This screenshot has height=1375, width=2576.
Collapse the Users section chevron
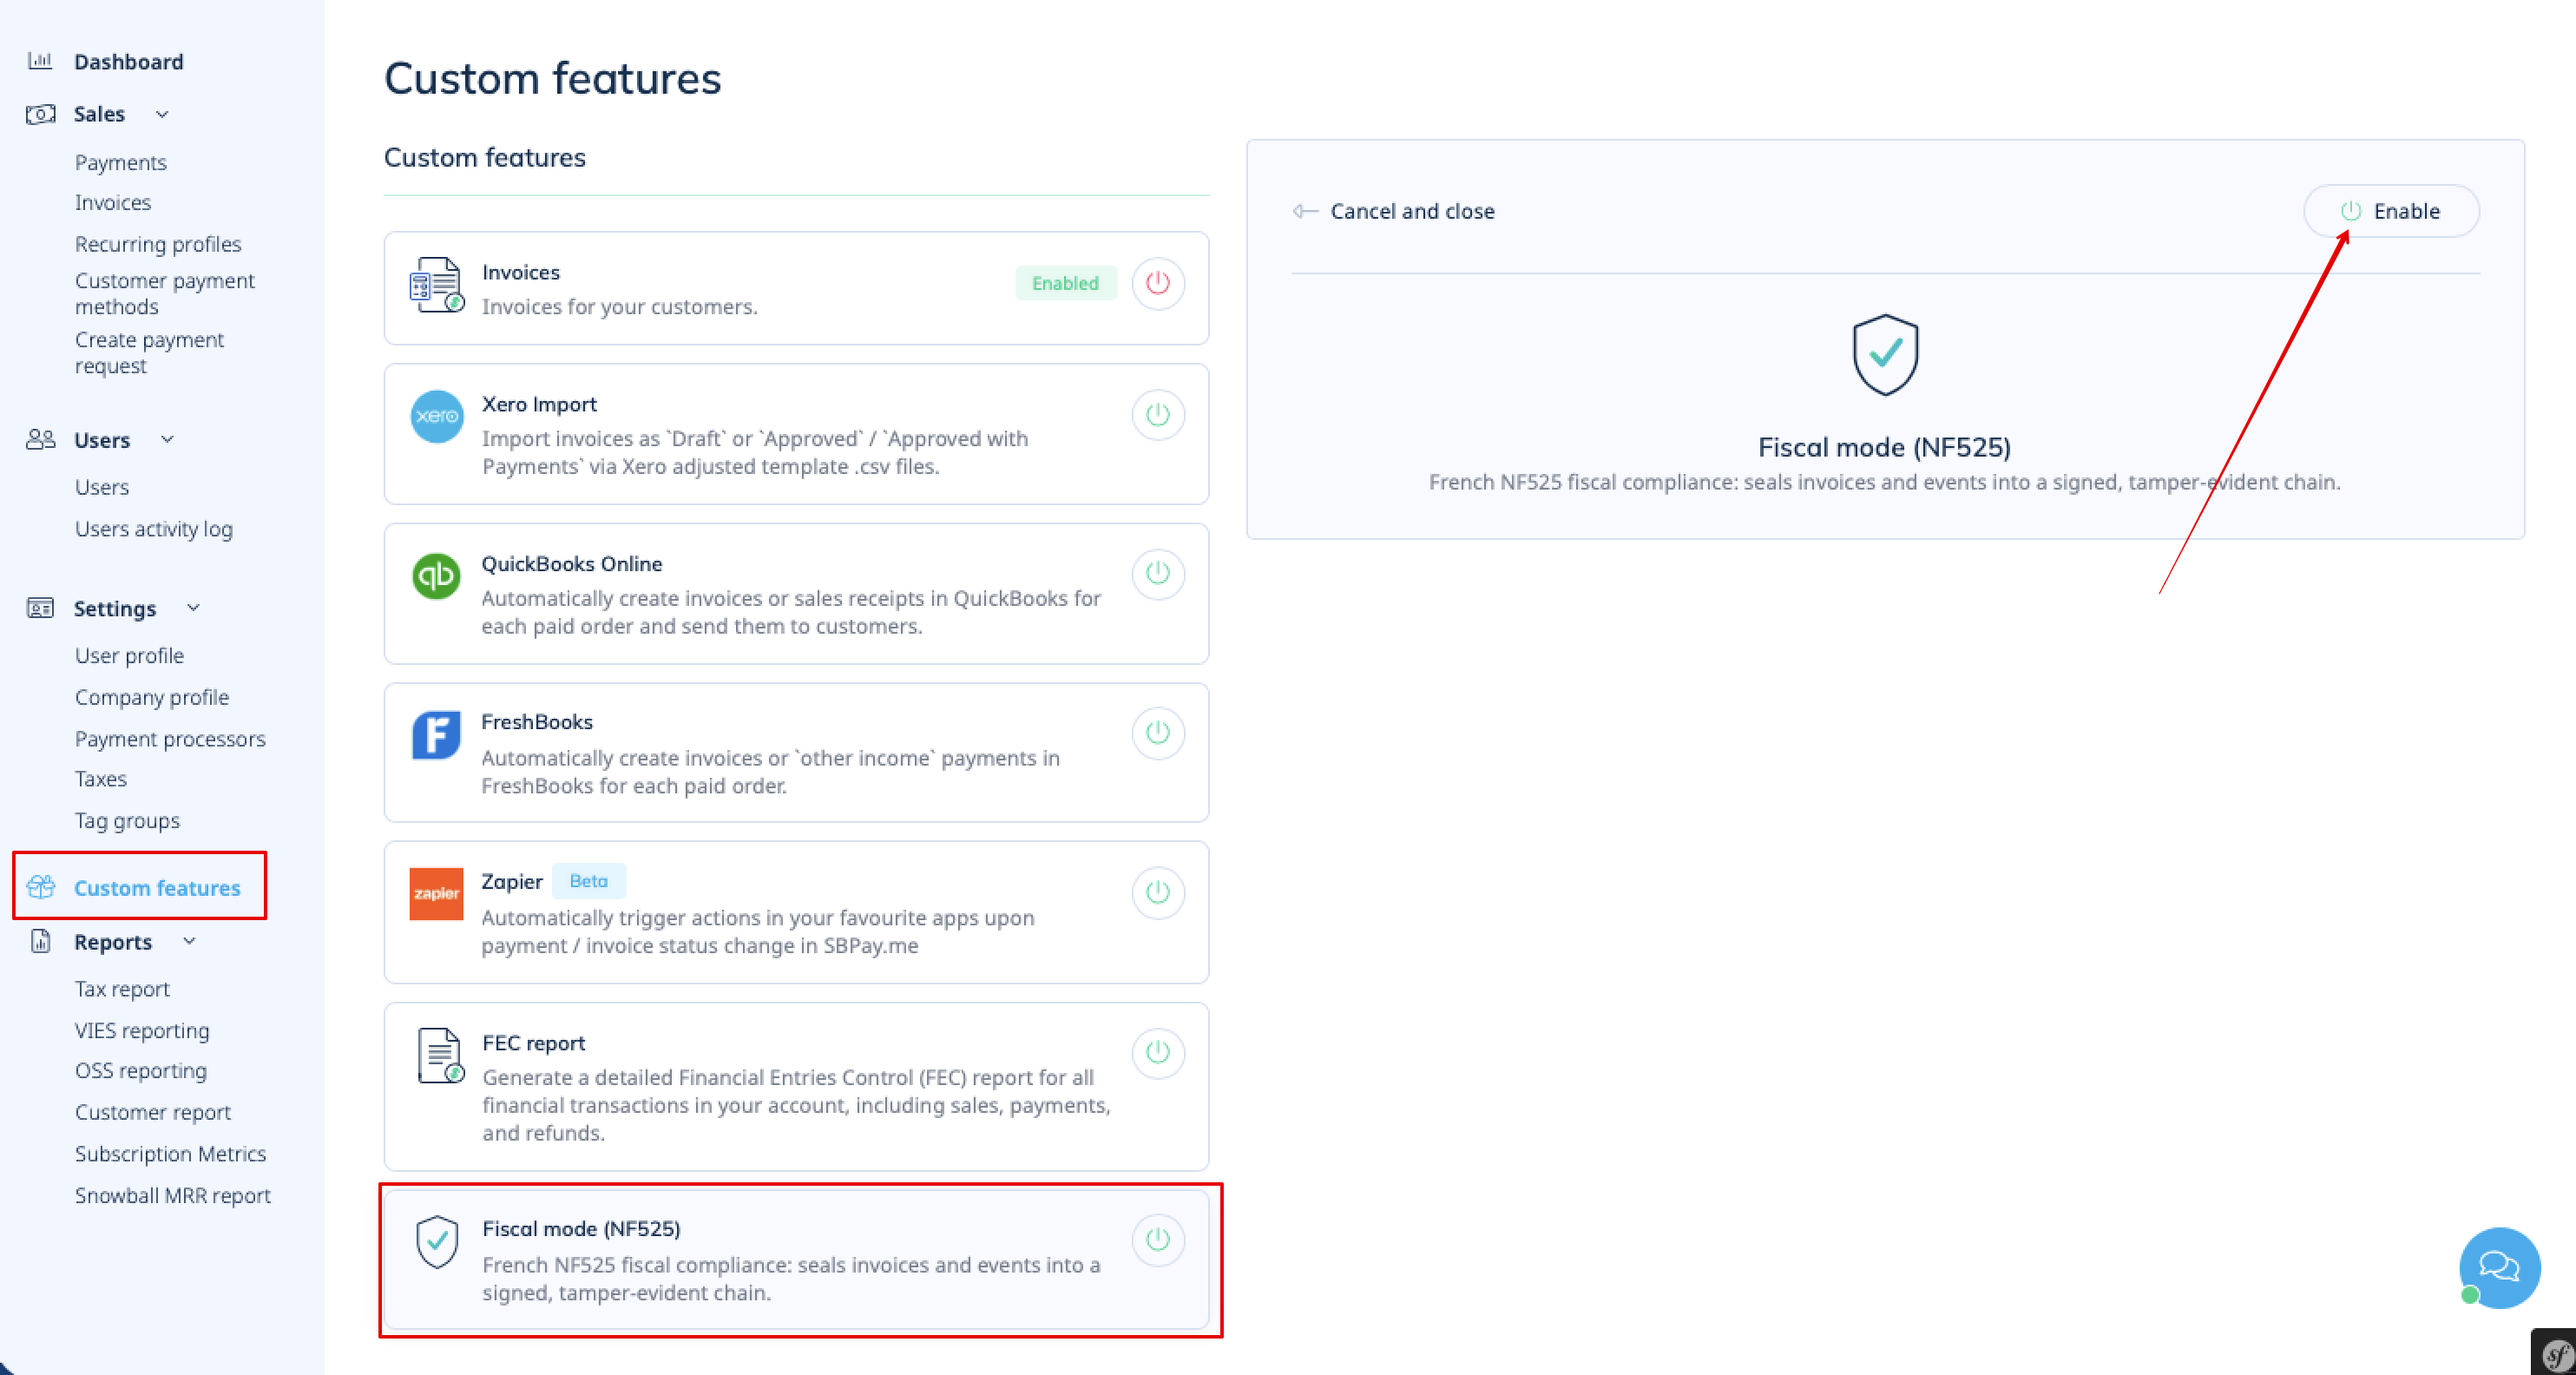167,439
